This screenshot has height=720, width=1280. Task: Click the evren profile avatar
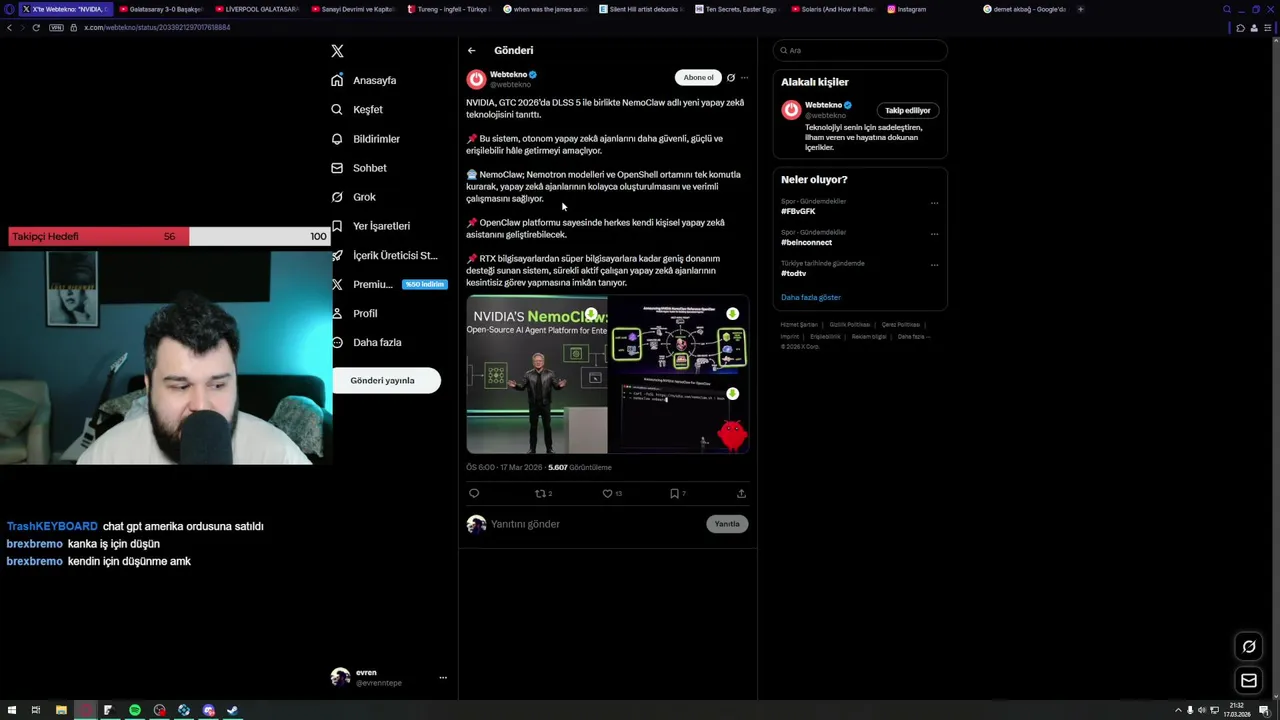click(340, 677)
